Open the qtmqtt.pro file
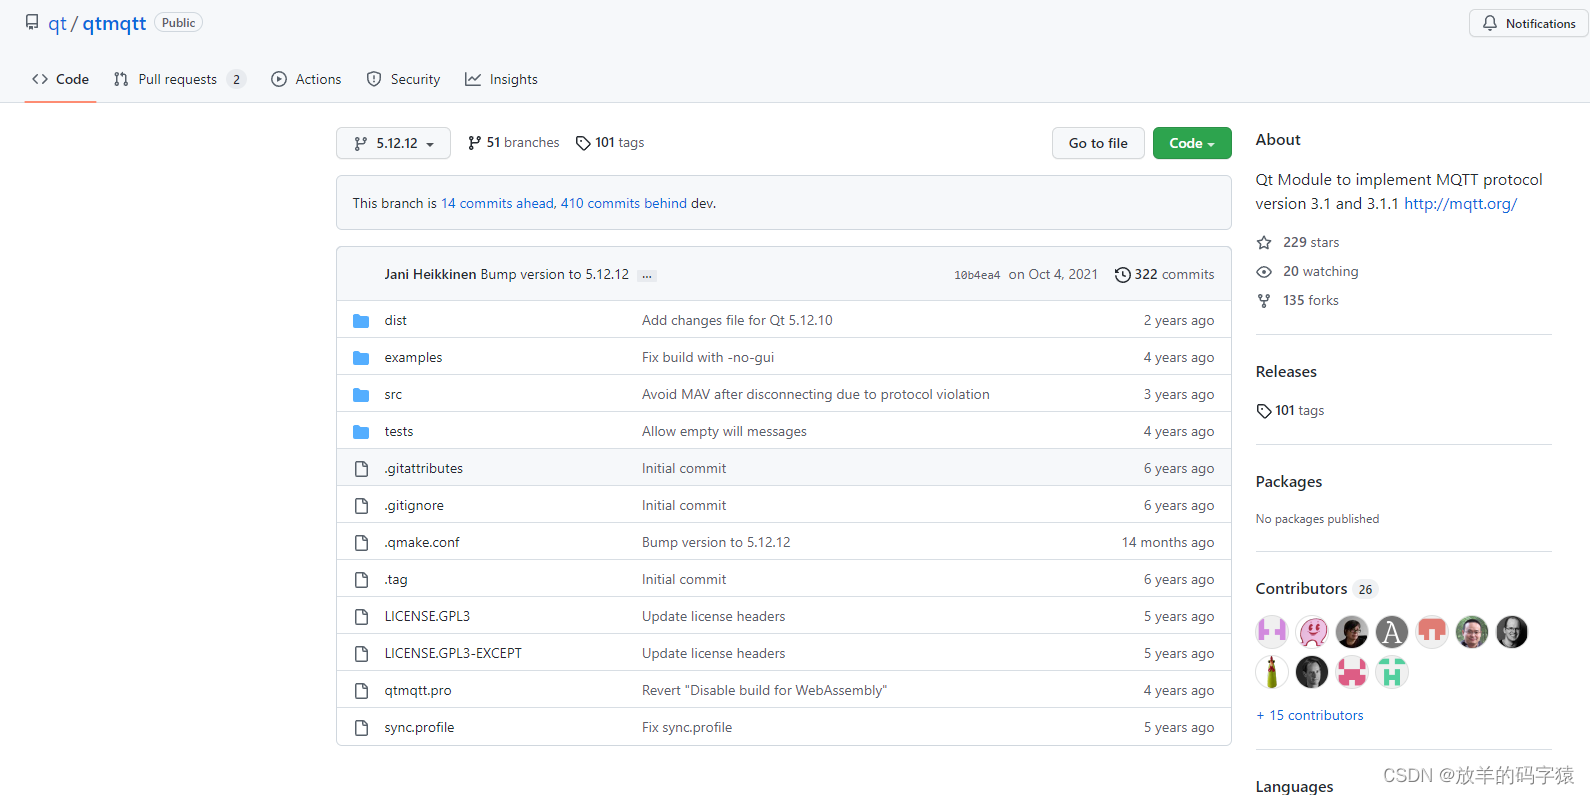The height and width of the screenshot is (795, 1590). coord(418,691)
